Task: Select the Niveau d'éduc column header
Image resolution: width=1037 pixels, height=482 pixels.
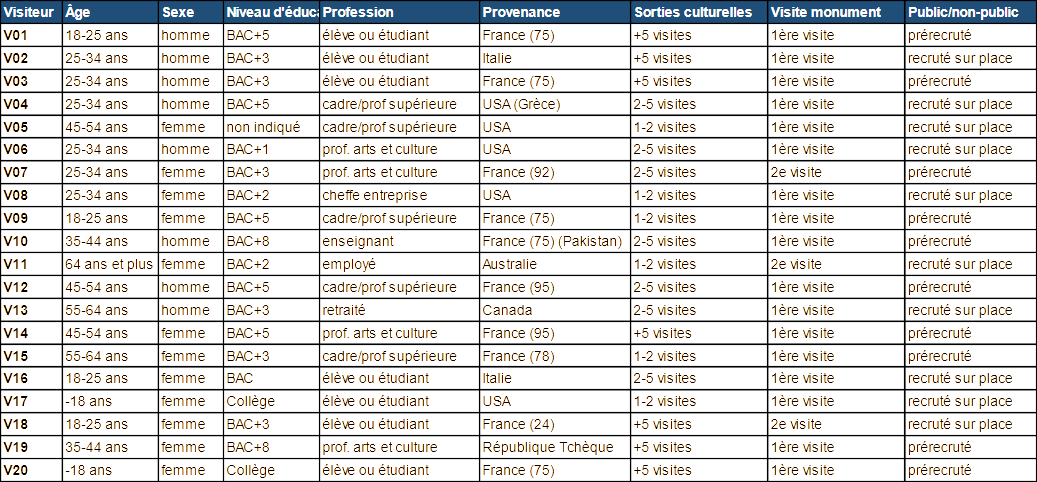Action: (x=272, y=12)
